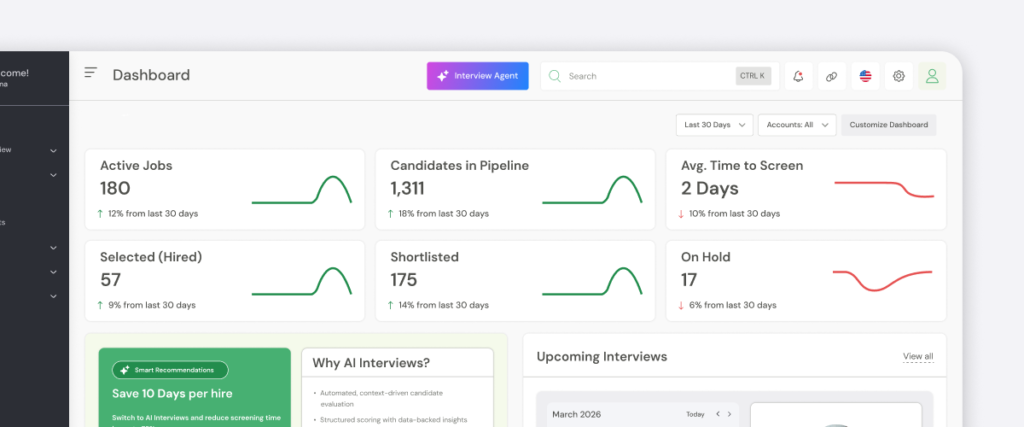Click the Smart Recommendations badge
The width and height of the screenshot is (1024, 427).
point(170,370)
